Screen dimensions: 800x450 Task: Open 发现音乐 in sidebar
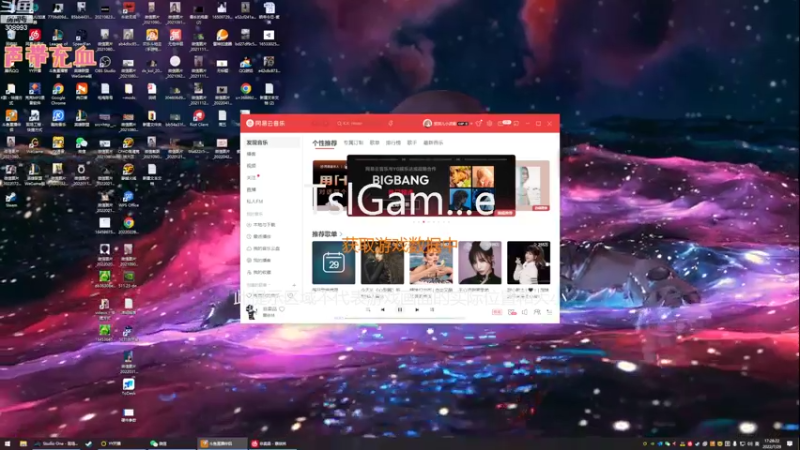270,142
